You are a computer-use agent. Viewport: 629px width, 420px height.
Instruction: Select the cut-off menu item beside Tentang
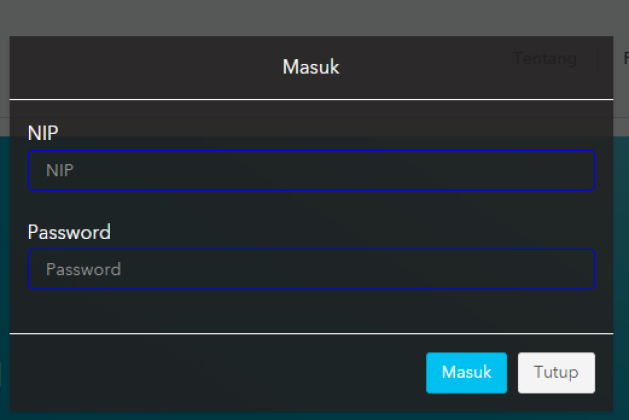(x=624, y=58)
